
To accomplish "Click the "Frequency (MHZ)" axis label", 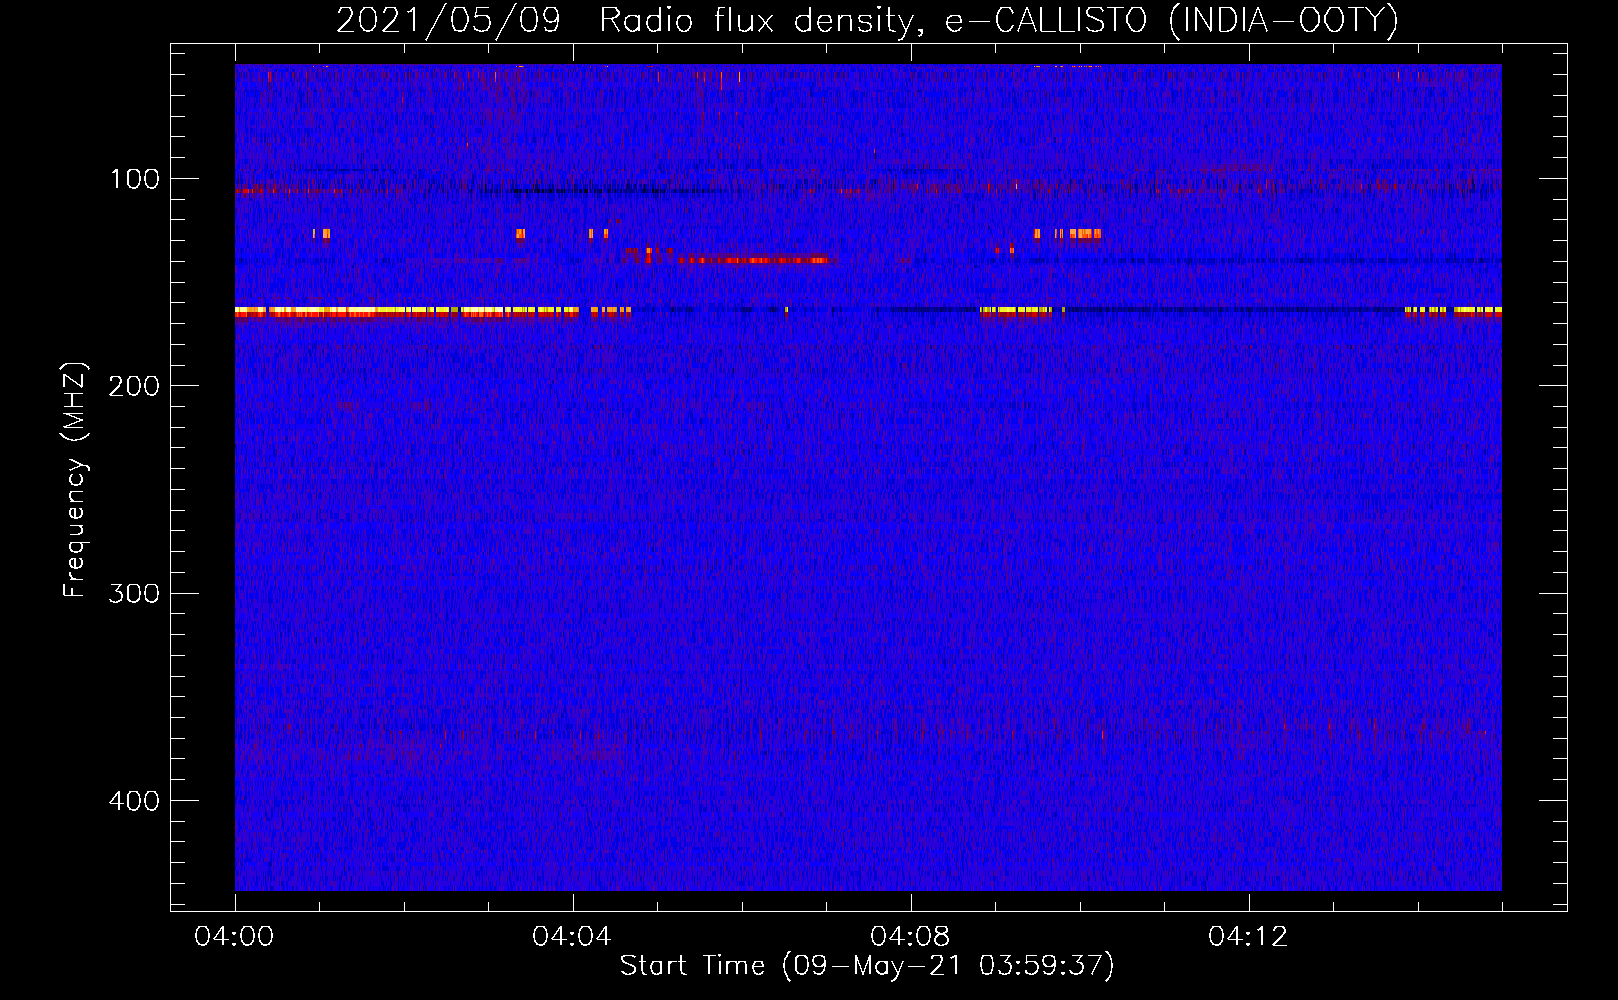I will click(x=75, y=480).
